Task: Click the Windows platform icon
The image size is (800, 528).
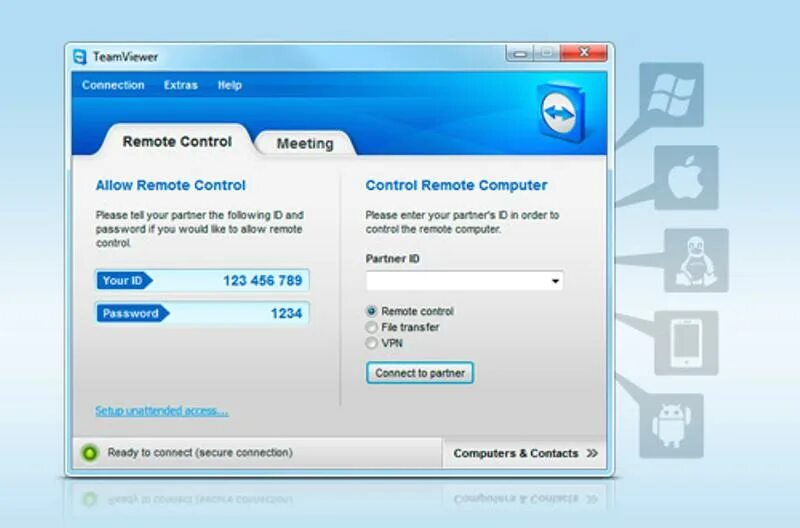Action: pos(671,95)
